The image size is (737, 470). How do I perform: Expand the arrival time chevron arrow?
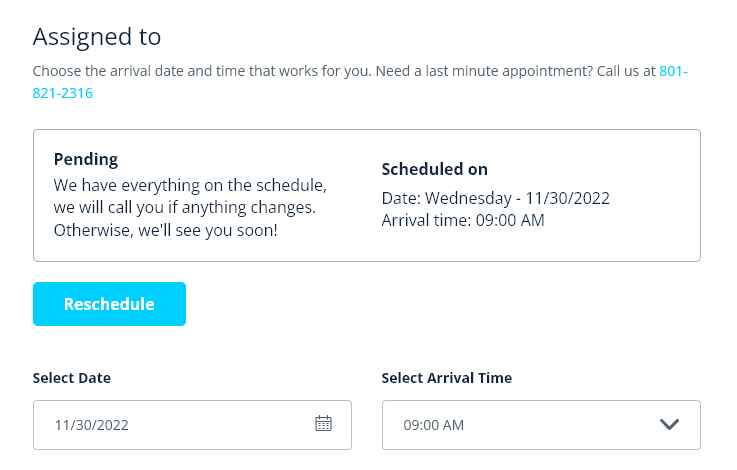[669, 425]
